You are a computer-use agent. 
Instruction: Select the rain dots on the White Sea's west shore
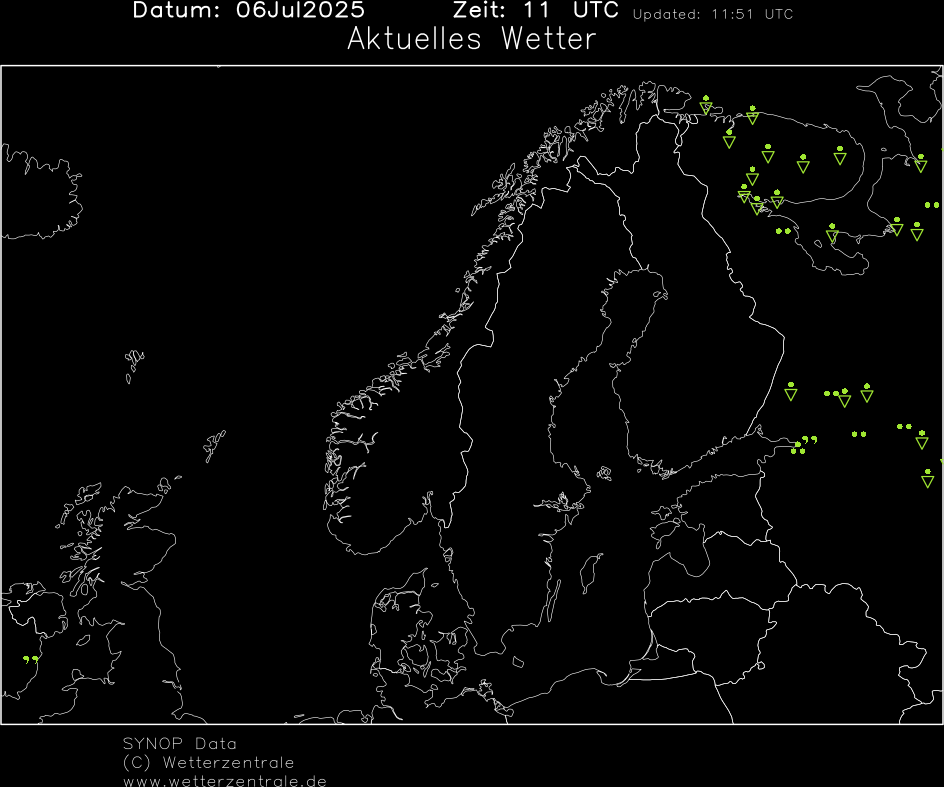pos(783,231)
